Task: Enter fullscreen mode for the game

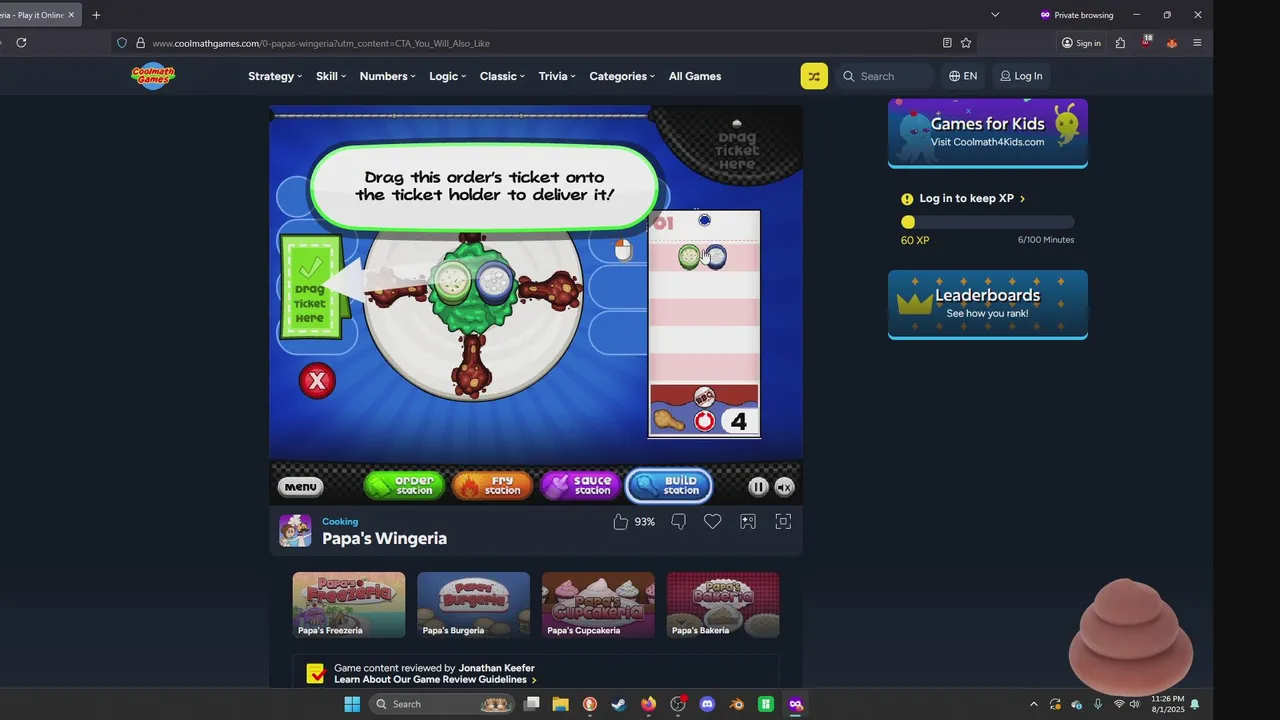Action: point(783,522)
